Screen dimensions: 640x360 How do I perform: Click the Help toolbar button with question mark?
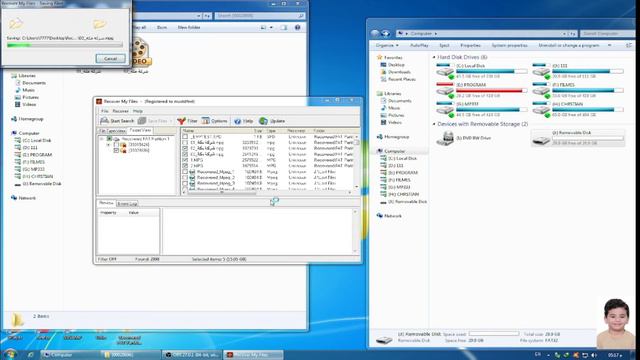pos(244,121)
